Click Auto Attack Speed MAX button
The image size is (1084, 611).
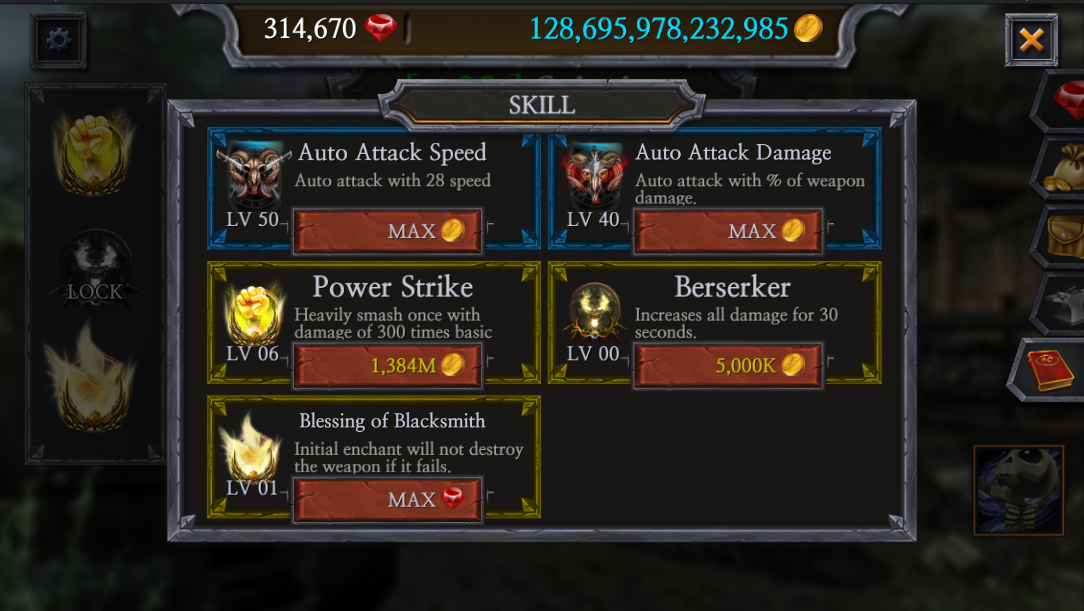[387, 231]
